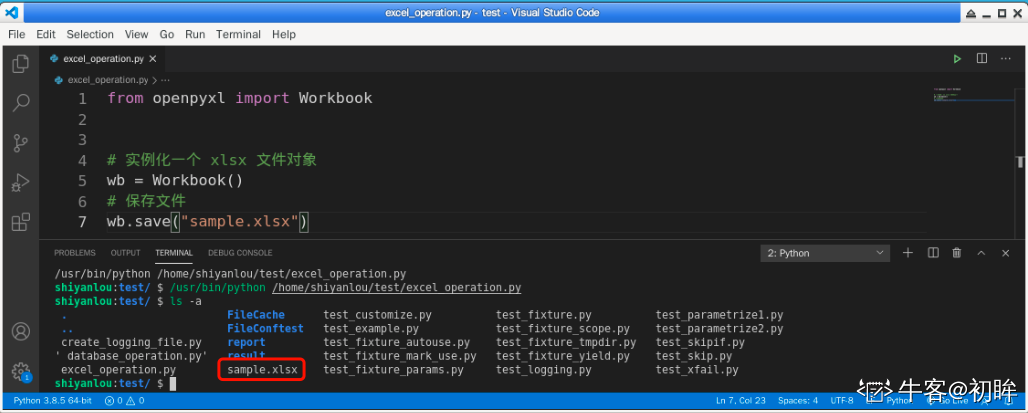Open Source Control view in activity bar

(x=21, y=142)
